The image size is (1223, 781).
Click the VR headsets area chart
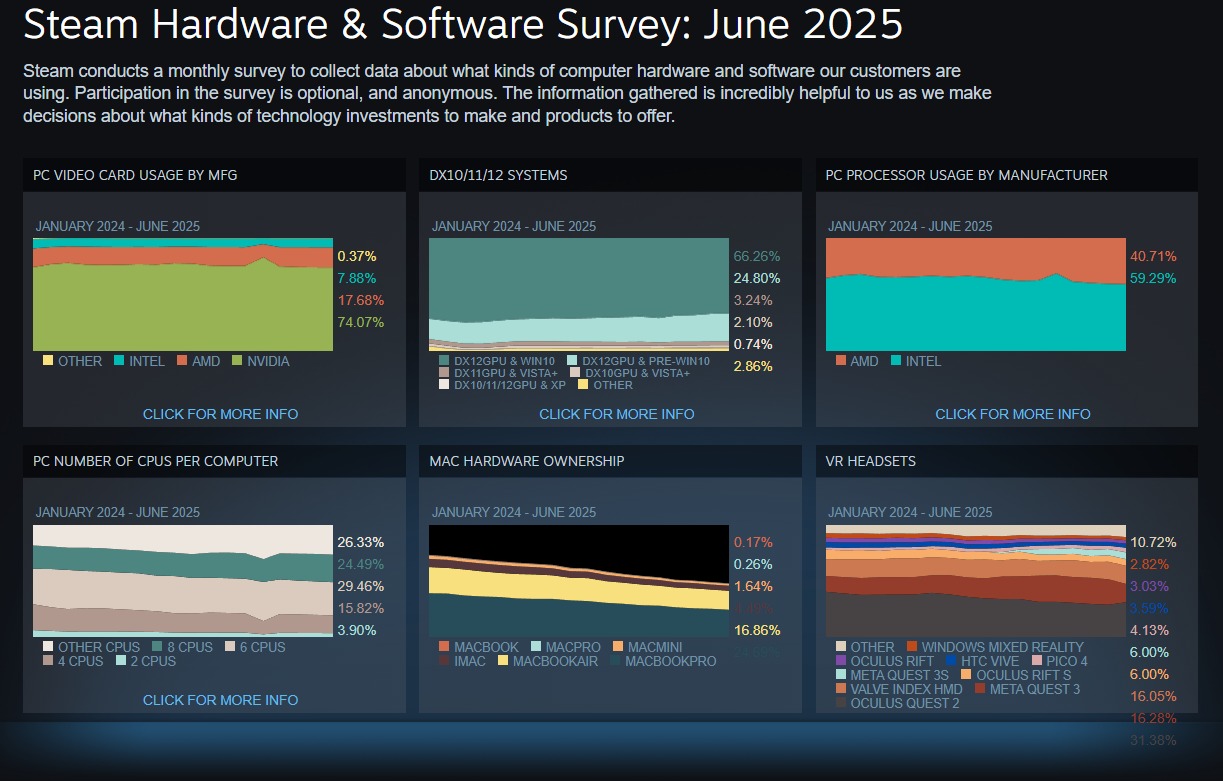click(x=976, y=580)
